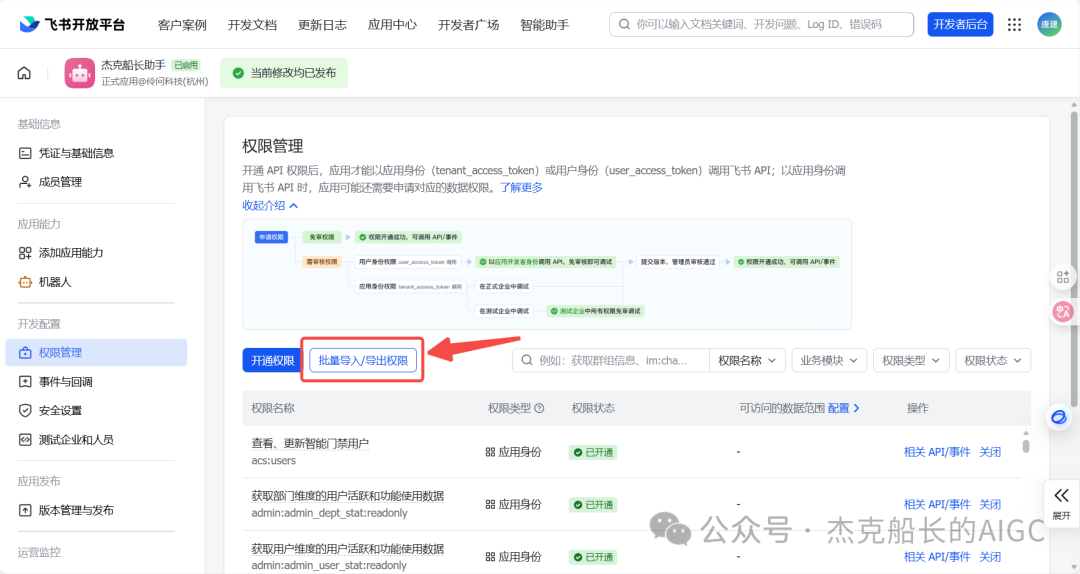Open the 权限状态 filter dropdown
This screenshot has width=1080, height=574.
coord(993,360)
